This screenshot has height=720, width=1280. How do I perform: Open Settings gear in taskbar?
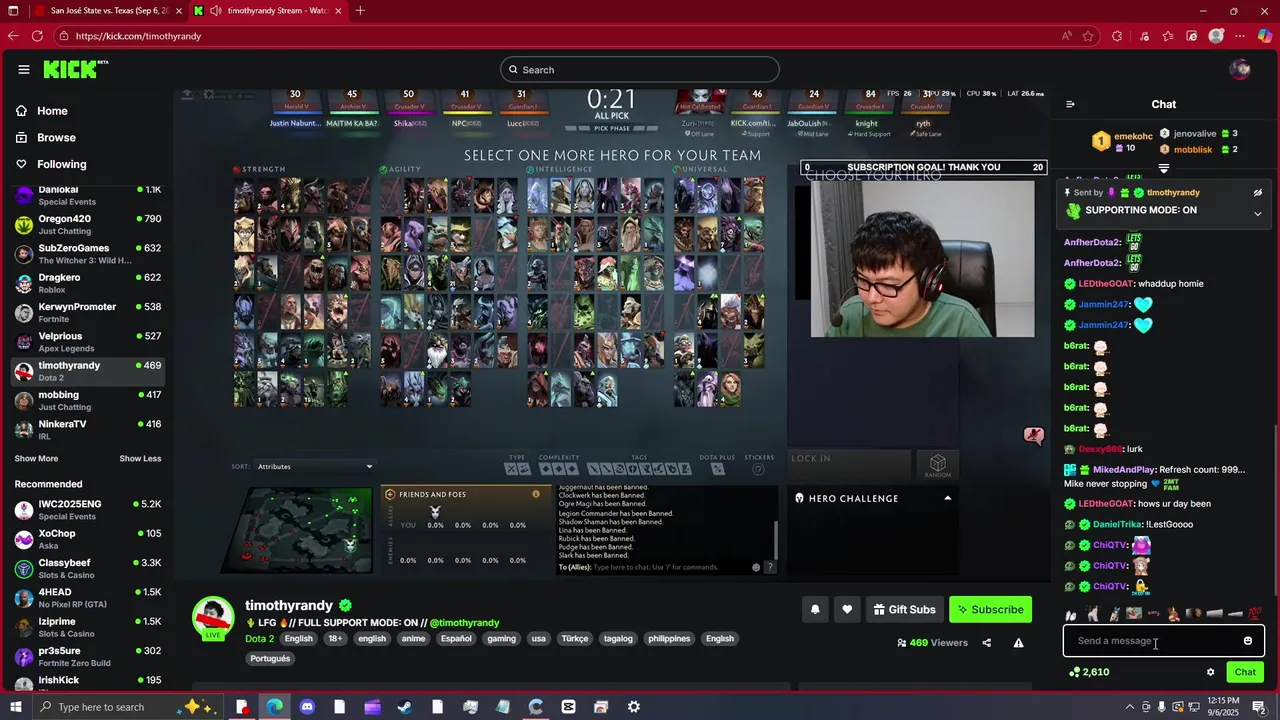coord(634,707)
